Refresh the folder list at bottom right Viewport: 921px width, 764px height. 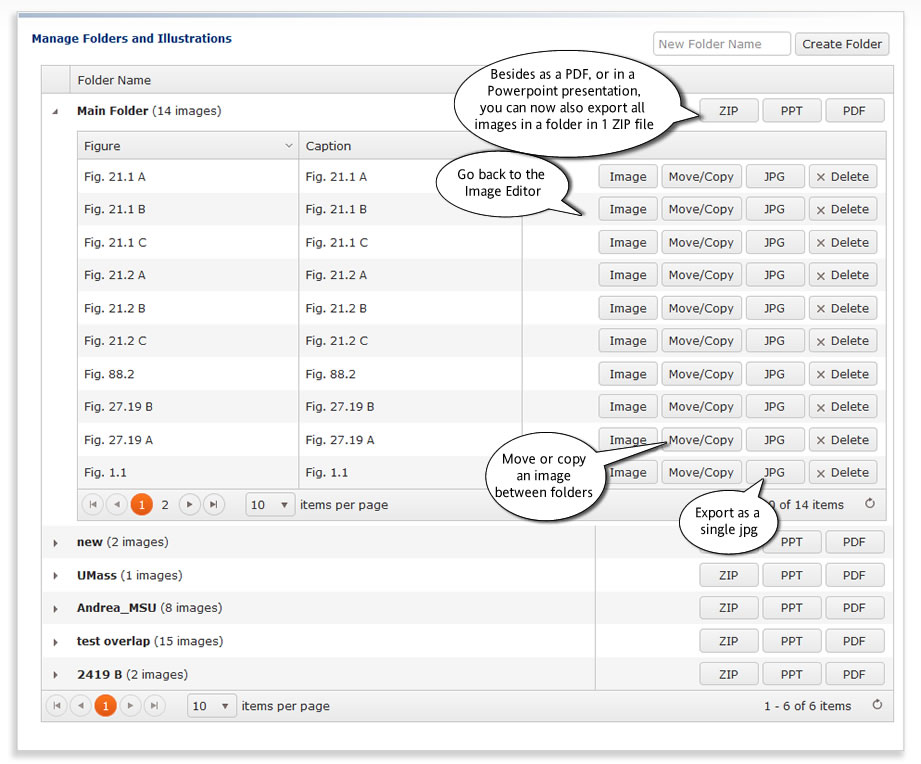[x=877, y=705]
